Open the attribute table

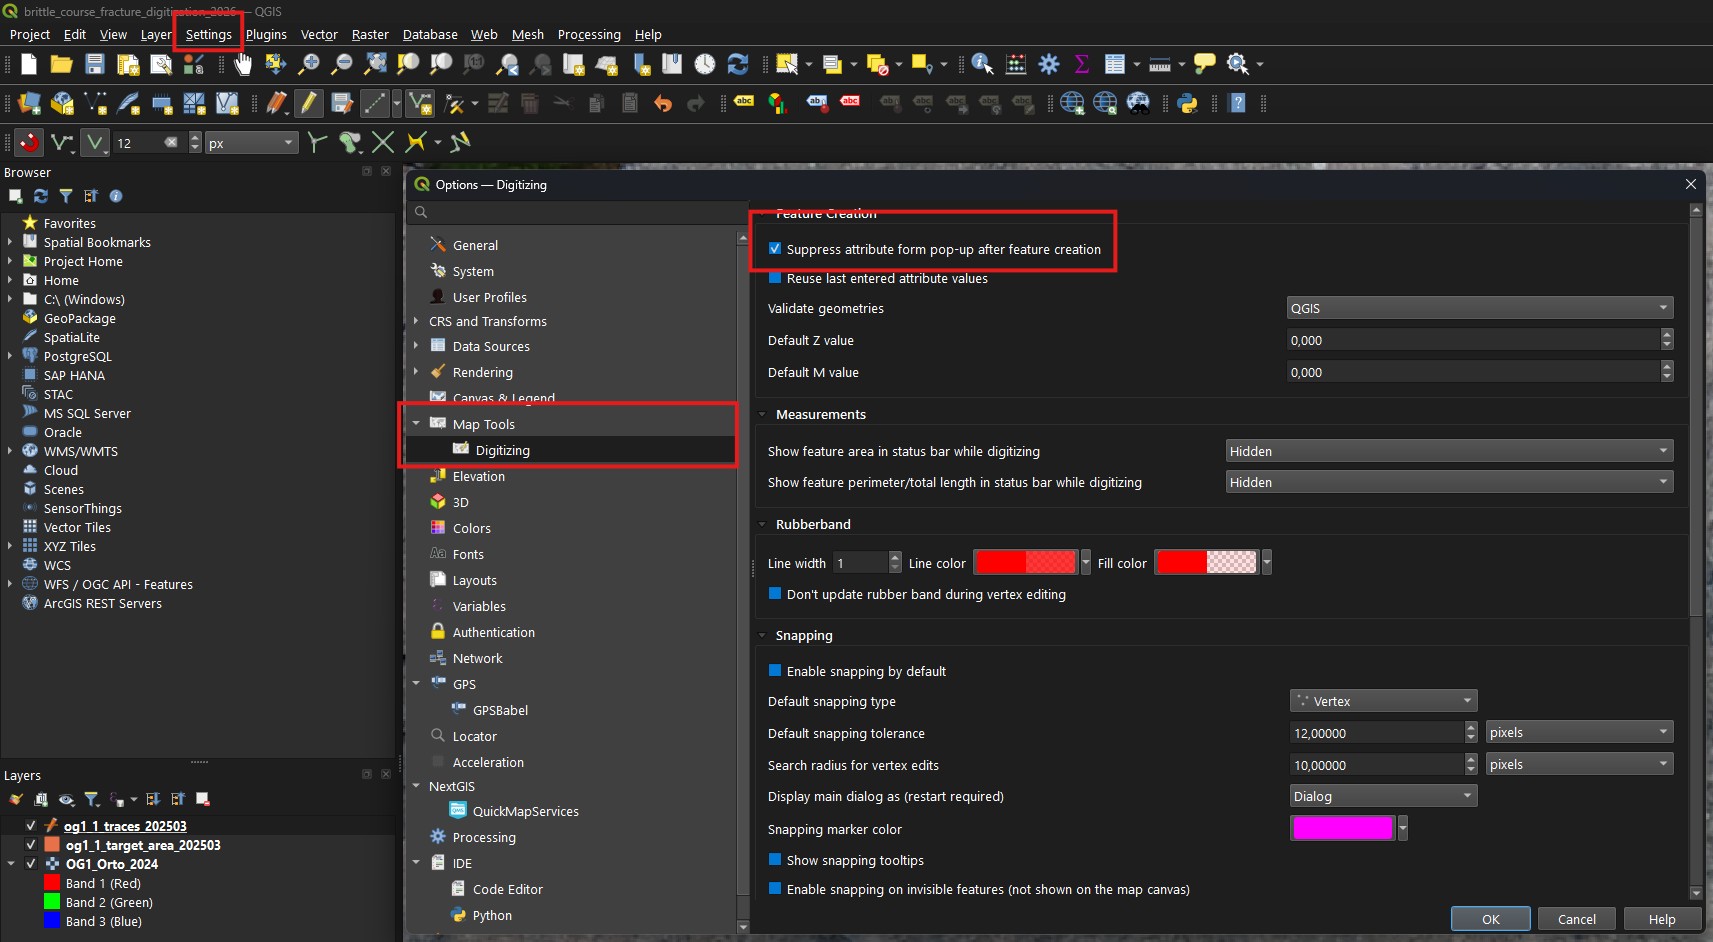coord(1117,64)
